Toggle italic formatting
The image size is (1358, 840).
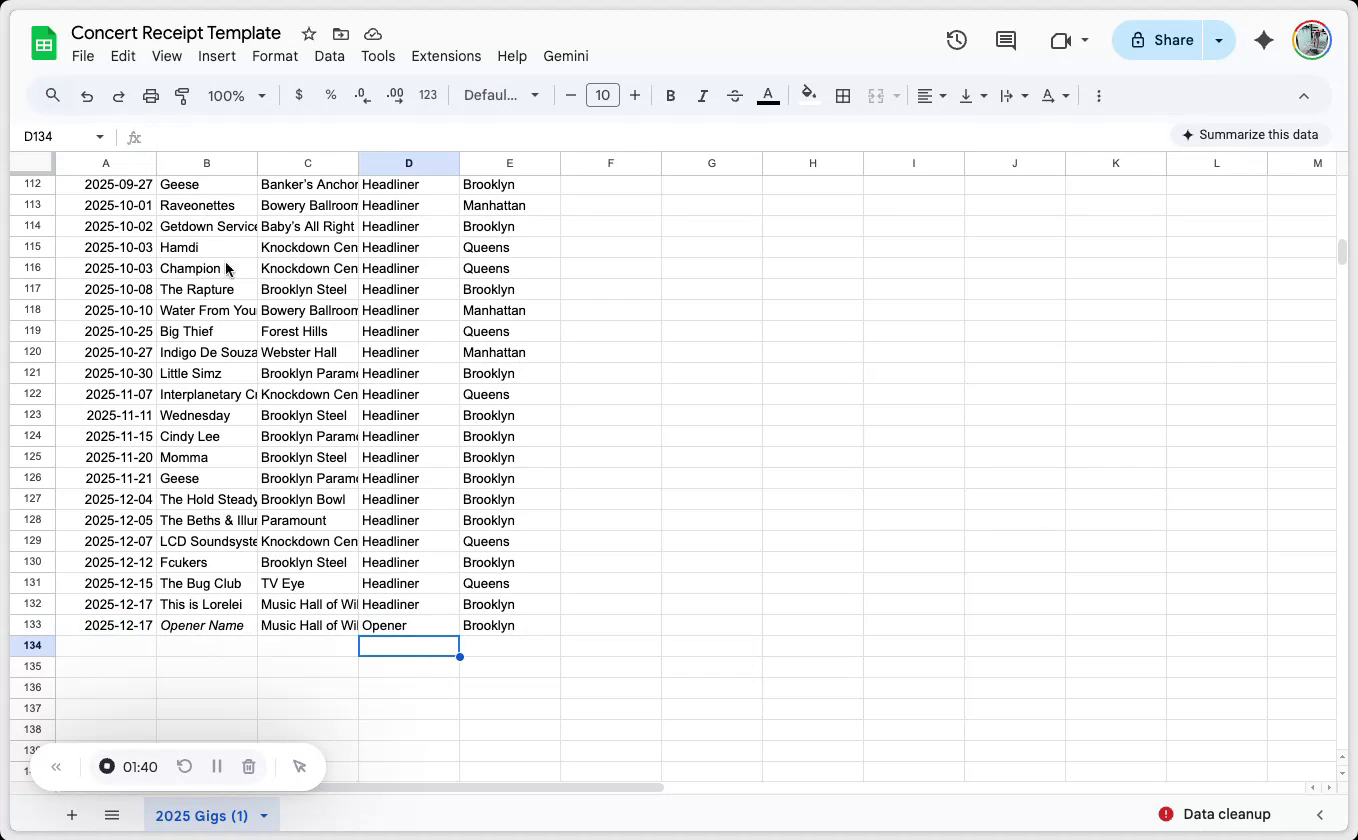(703, 96)
